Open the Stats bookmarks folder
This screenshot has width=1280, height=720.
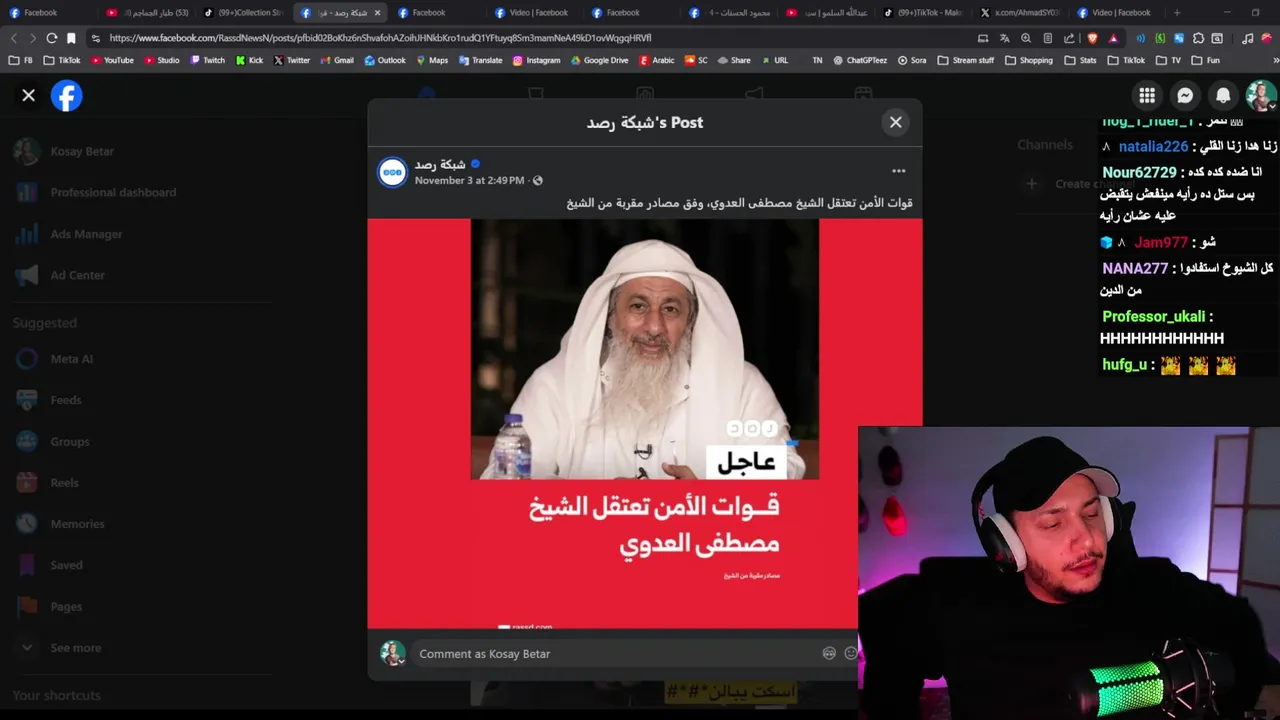[x=1081, y=60]
